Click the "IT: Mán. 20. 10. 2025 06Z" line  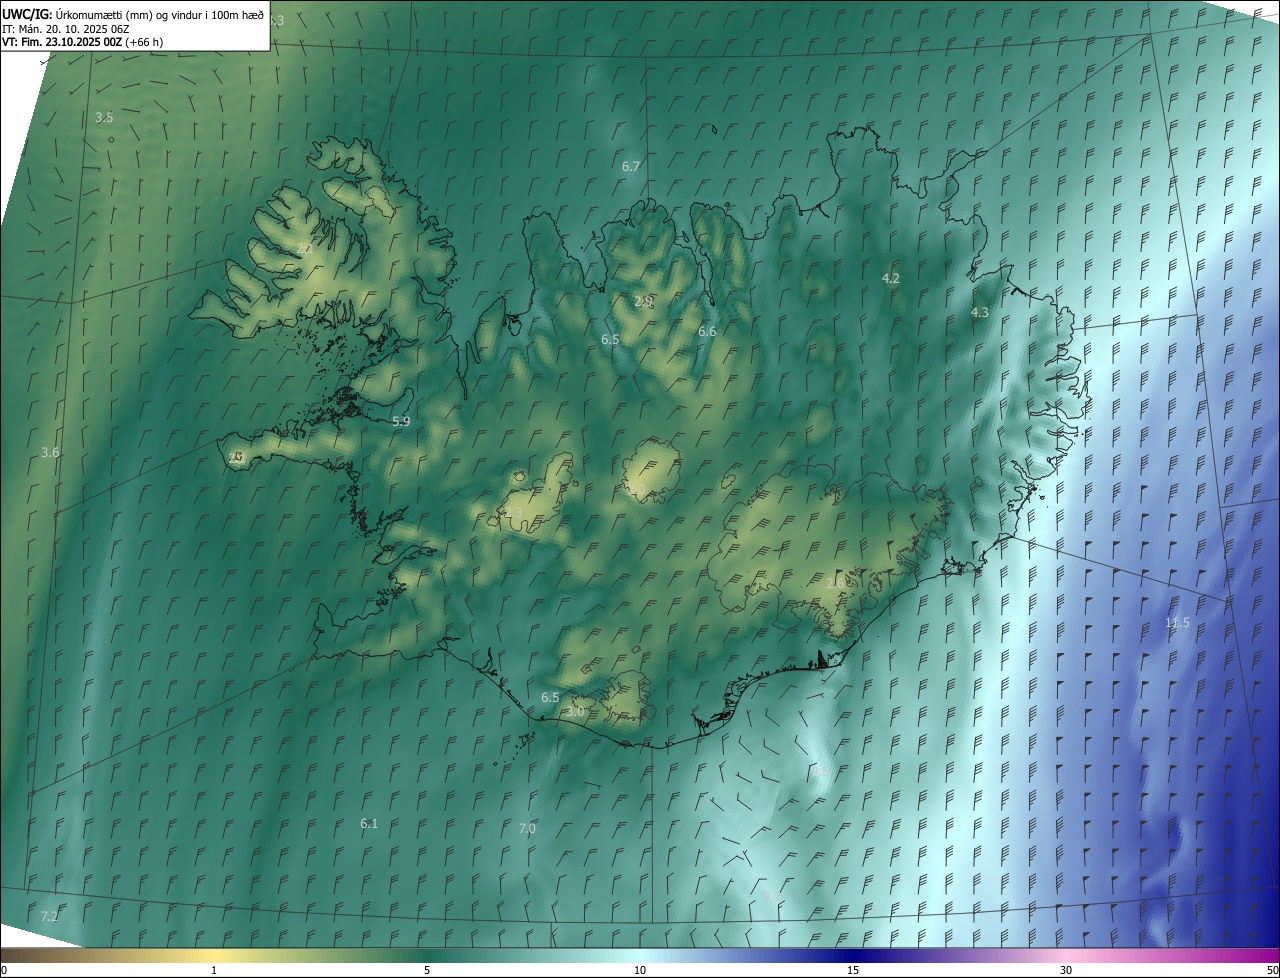coord(65,28)
